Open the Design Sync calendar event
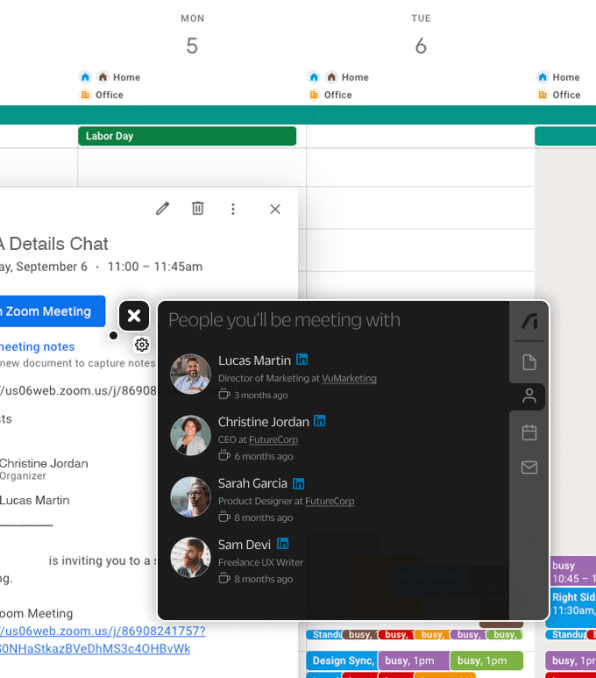Viewport: 596px width, 678px height. 342,661
